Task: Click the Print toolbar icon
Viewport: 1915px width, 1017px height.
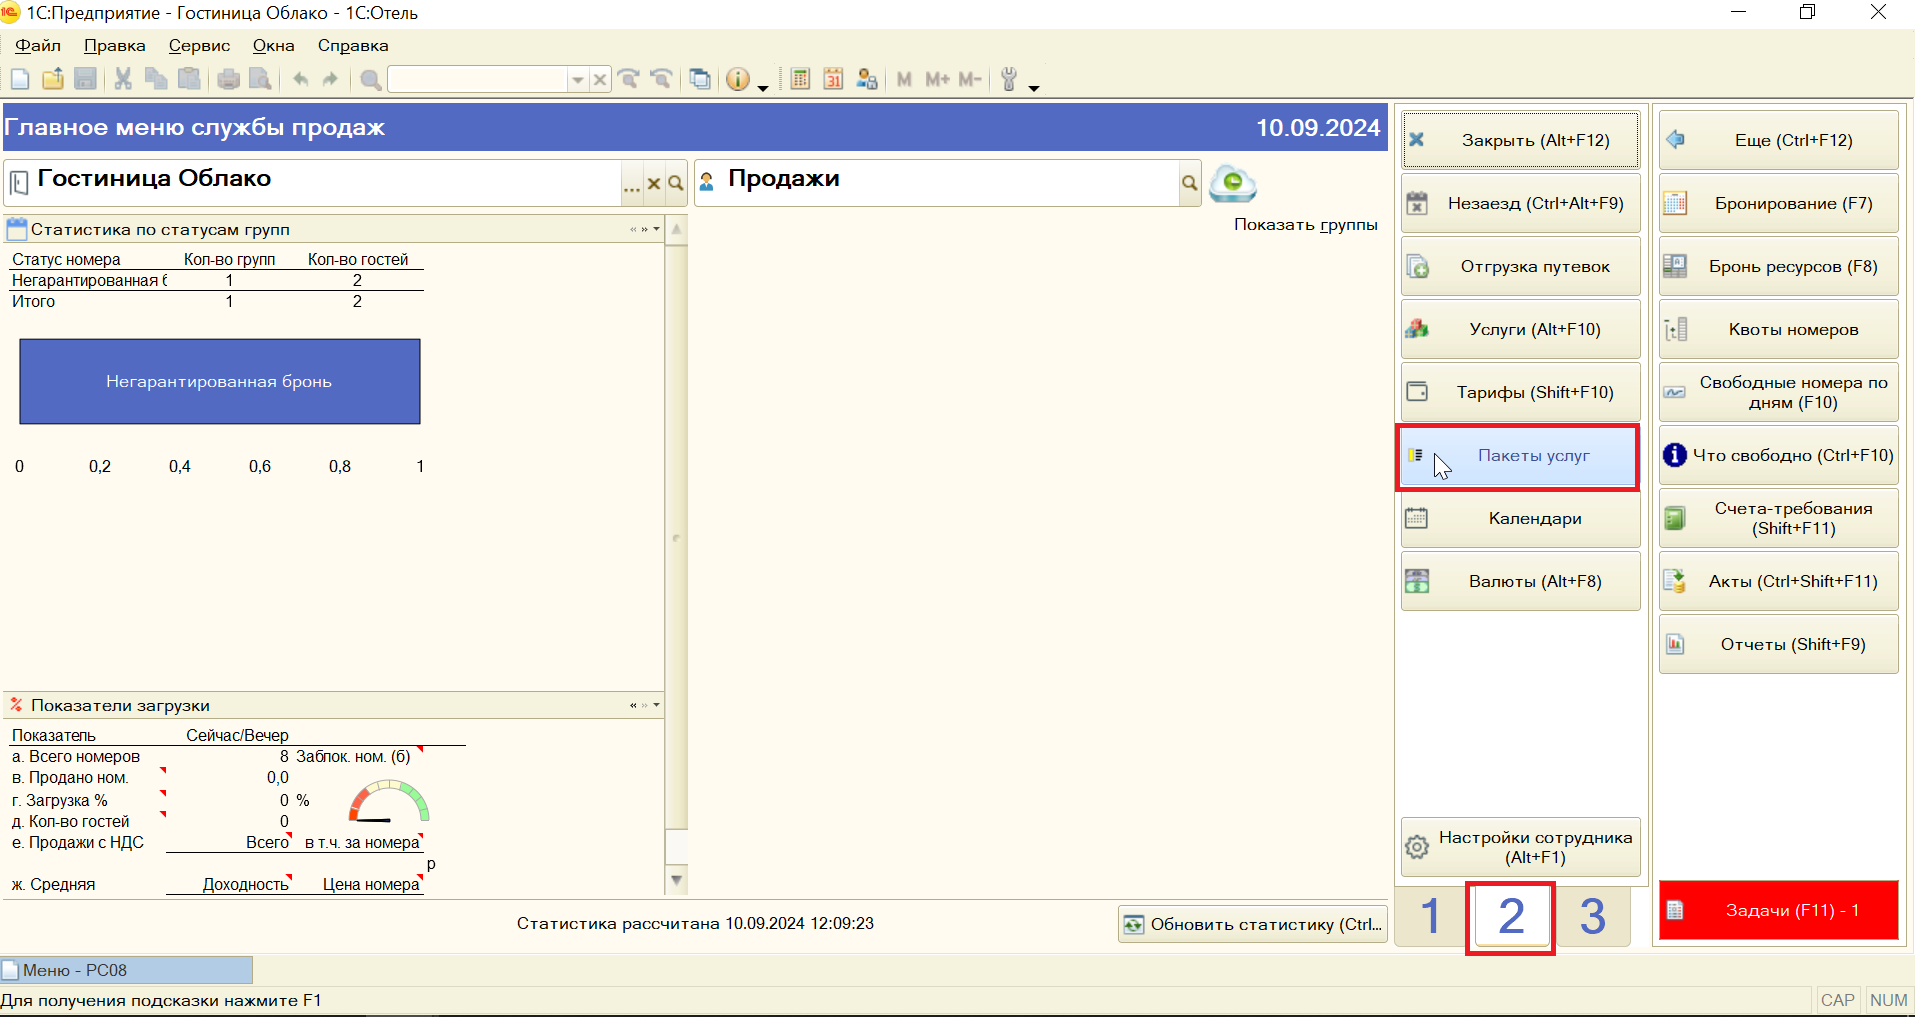Action: pyautogui.click(x=229, y=79)
